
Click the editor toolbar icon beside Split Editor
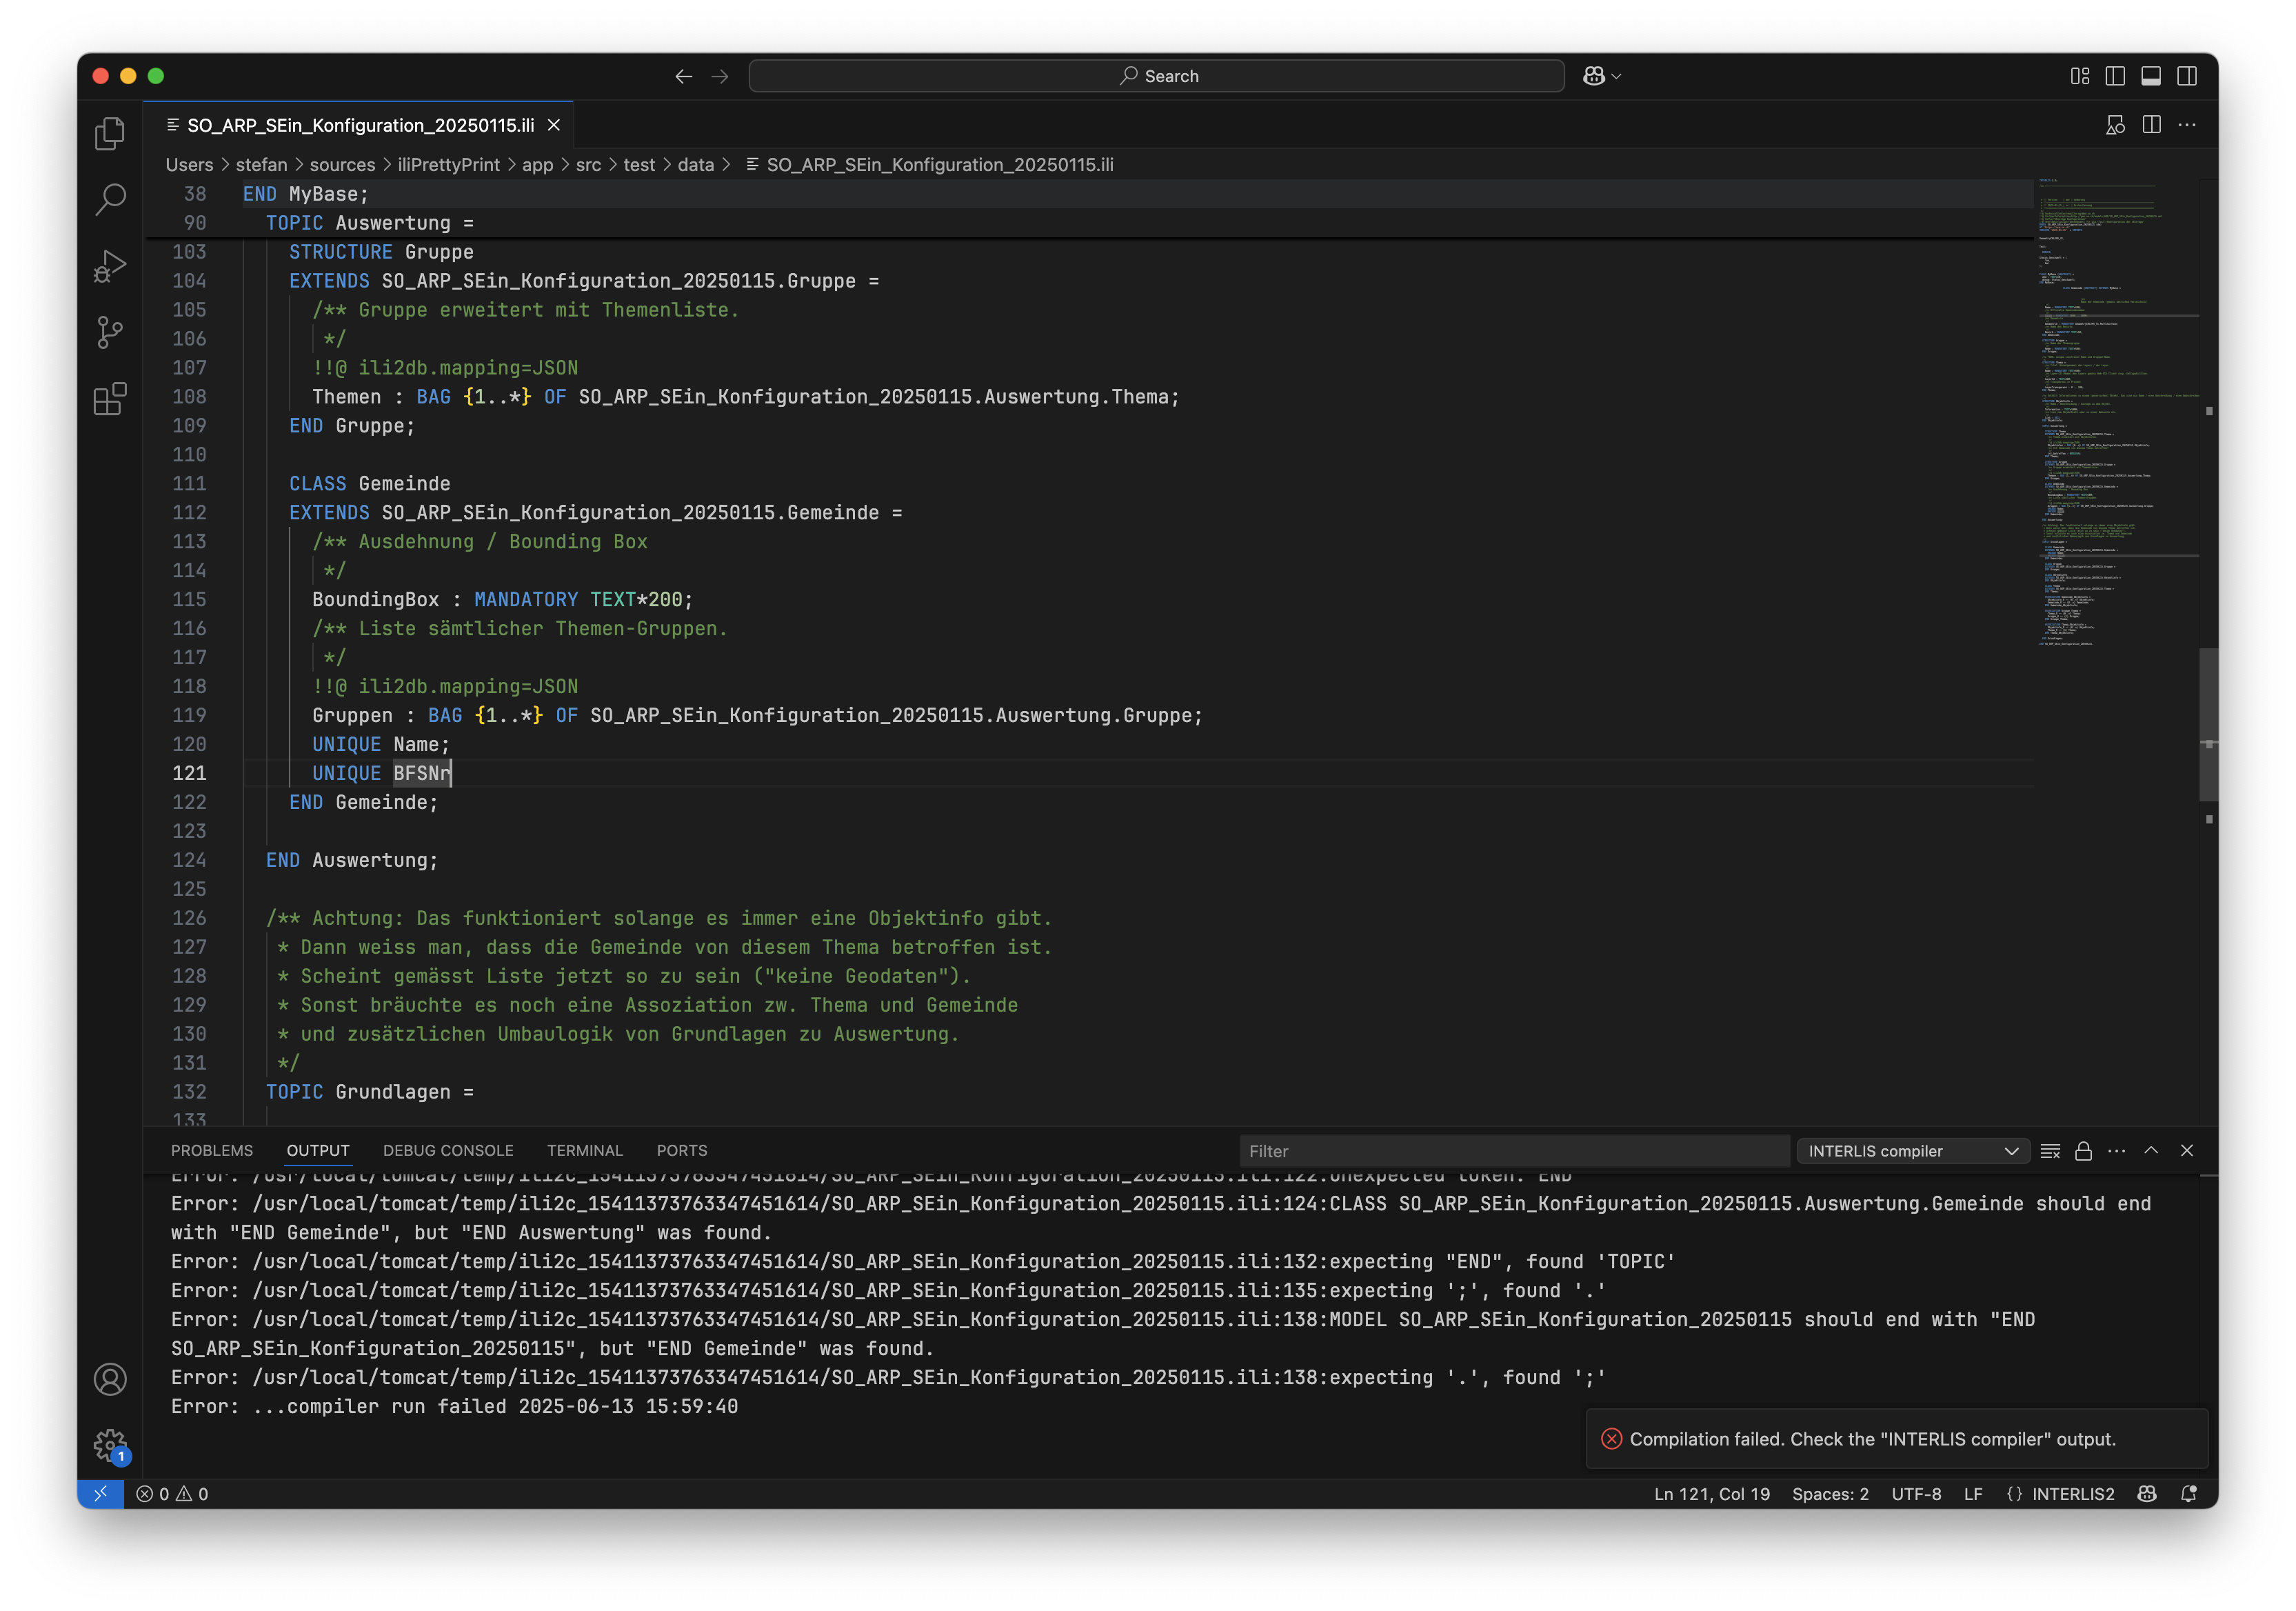(2115, 125)
